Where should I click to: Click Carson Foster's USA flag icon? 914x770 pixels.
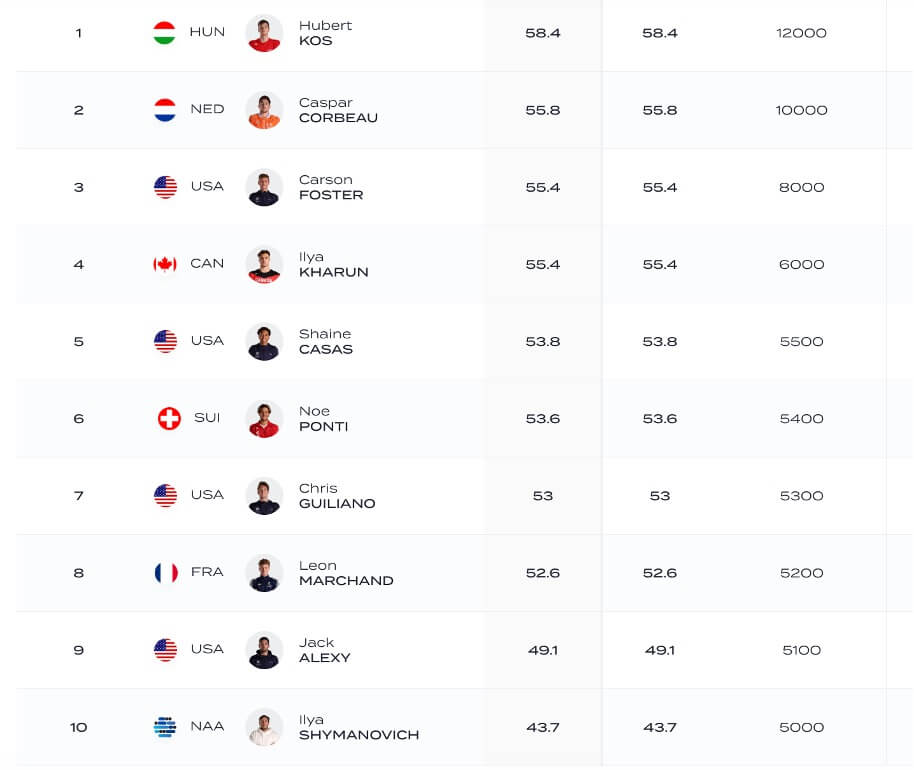[x=165, y=187]
